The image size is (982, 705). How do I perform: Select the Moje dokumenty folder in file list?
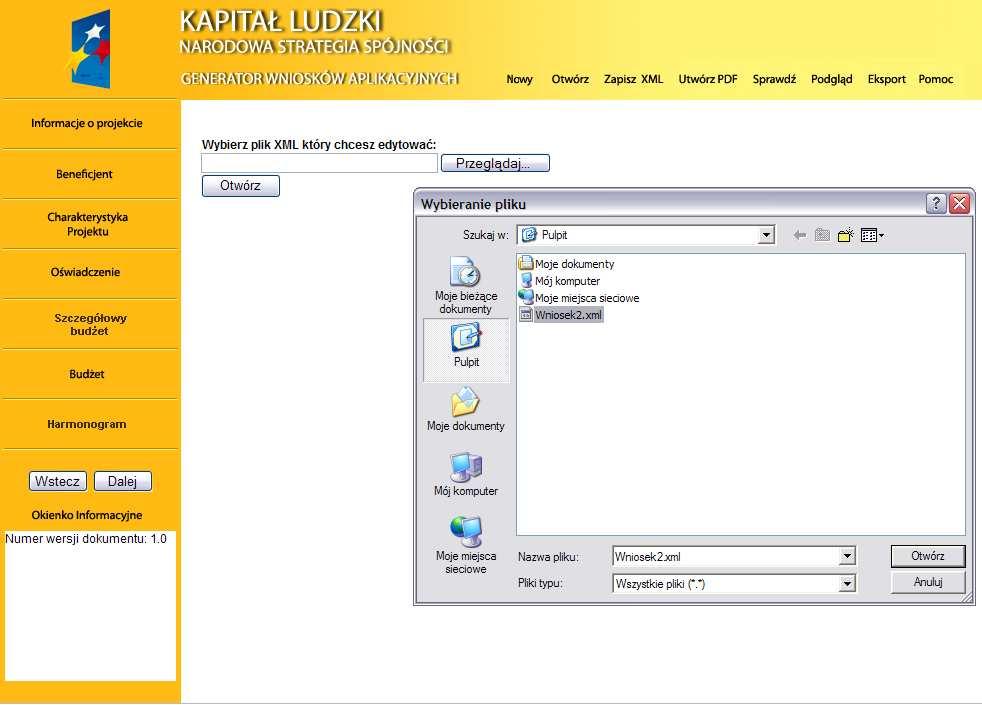click(x=567, y=264)
